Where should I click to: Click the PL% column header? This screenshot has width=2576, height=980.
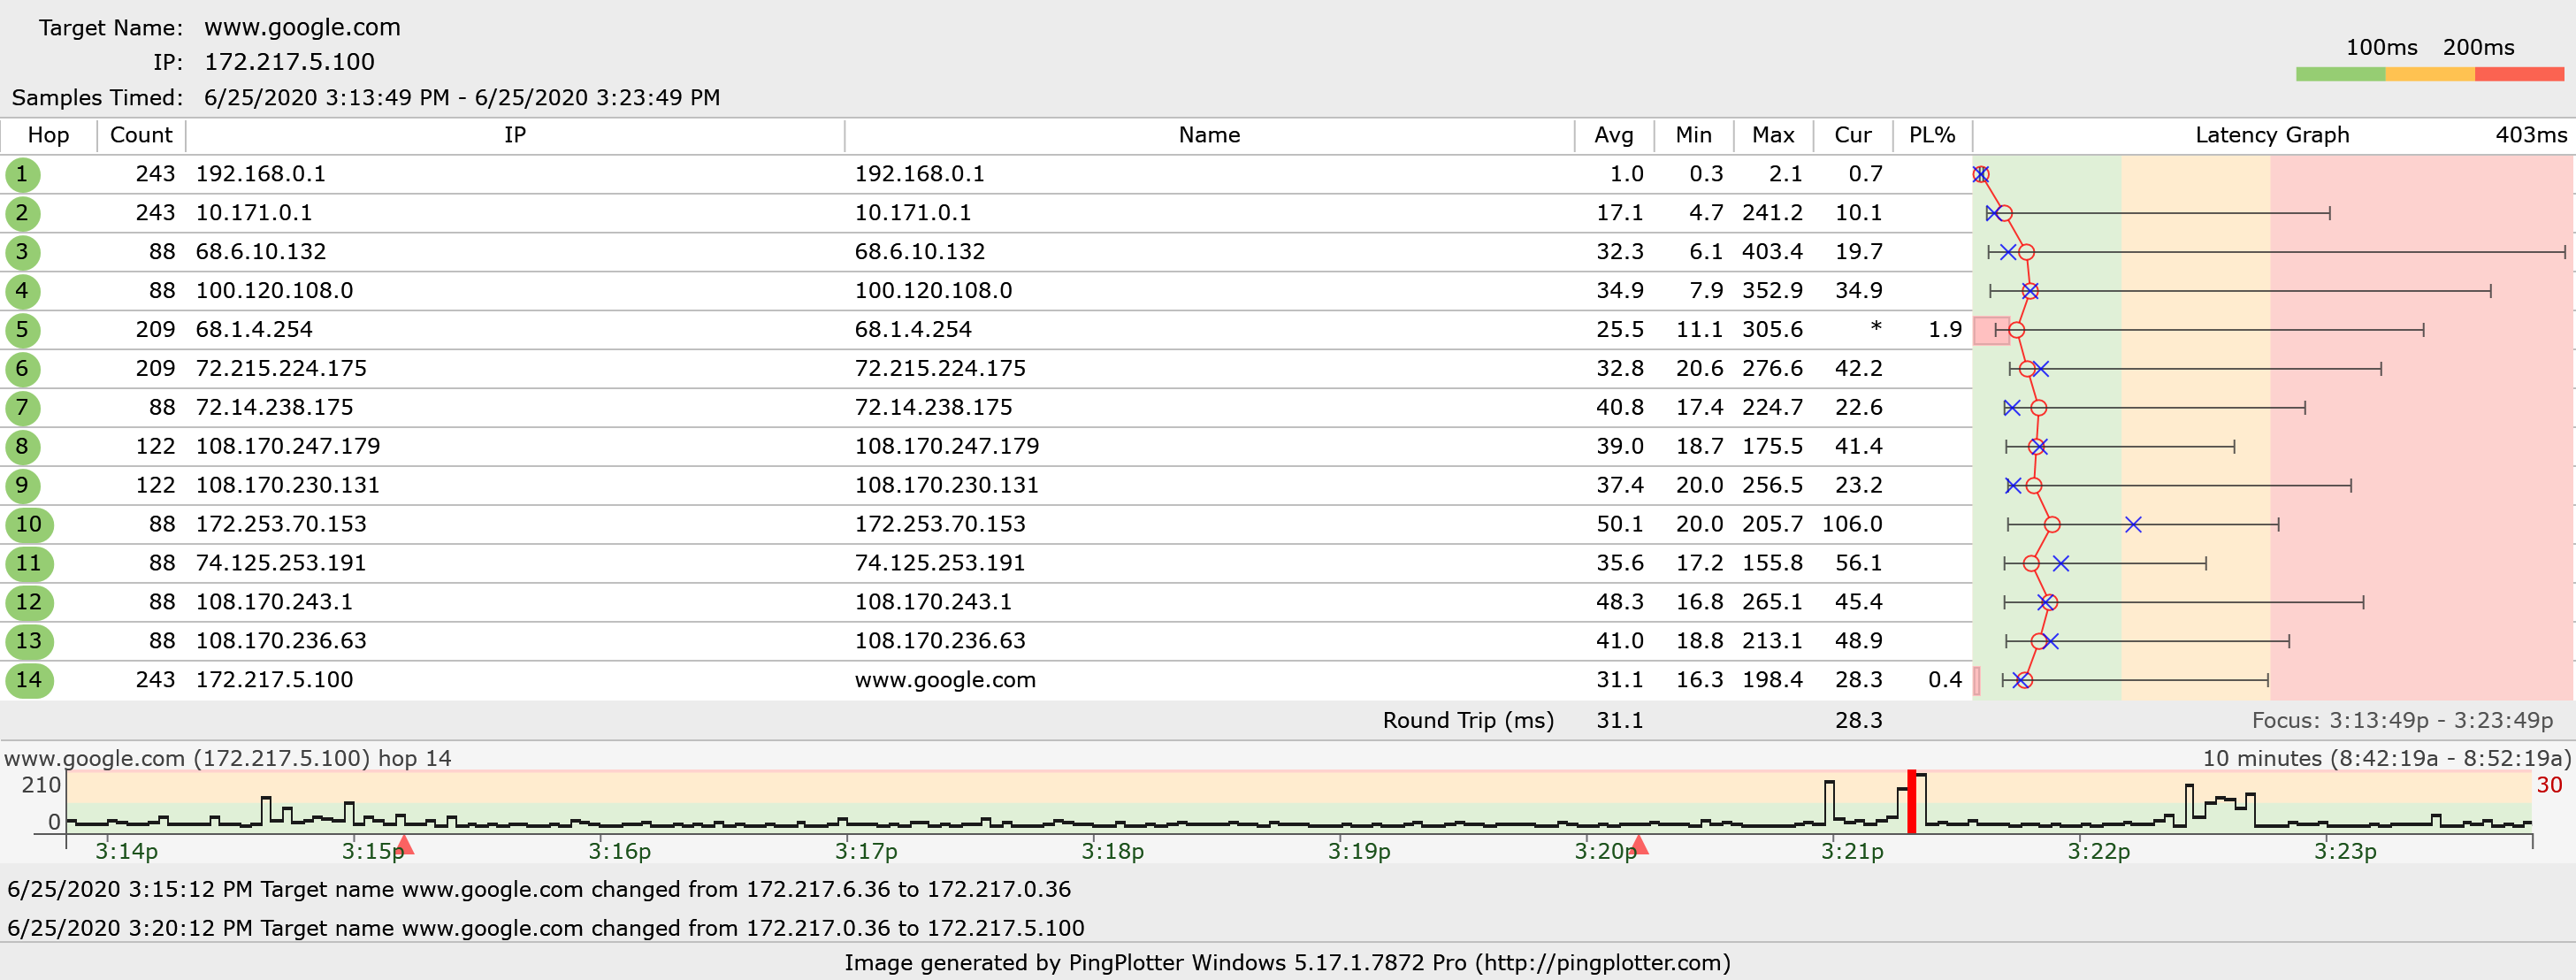[1932, 135]
